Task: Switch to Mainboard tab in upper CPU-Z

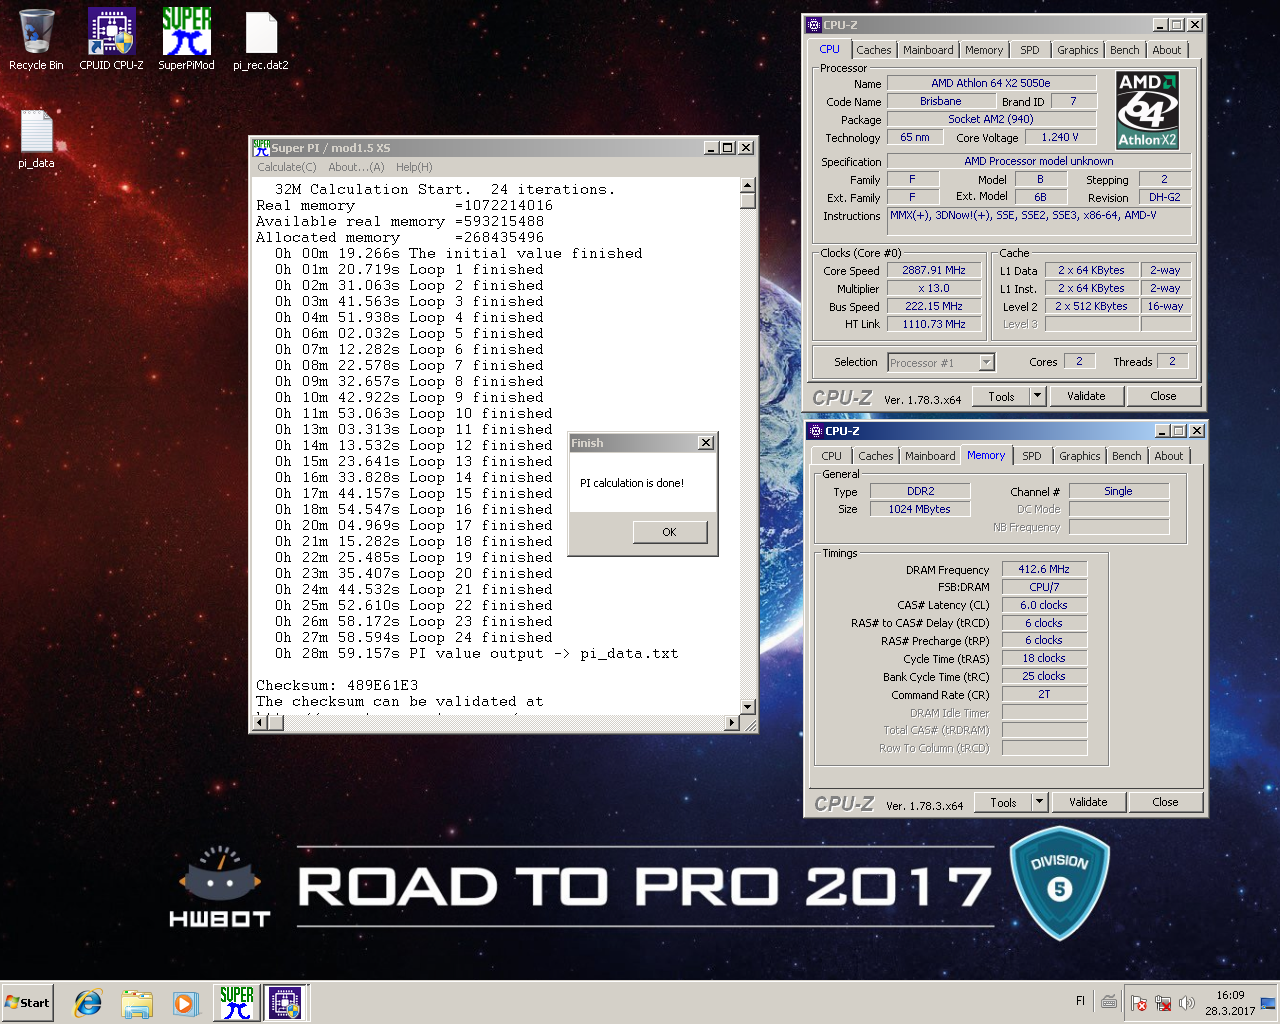Action: tap(928, 50)
